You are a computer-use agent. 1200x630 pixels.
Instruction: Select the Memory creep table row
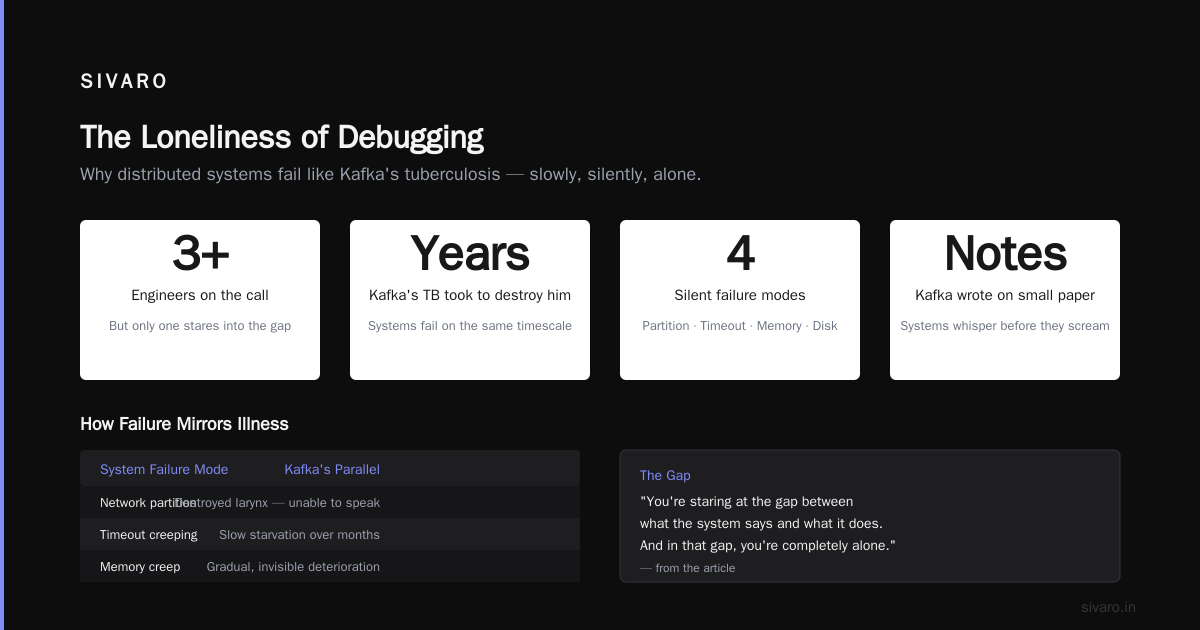(330, 567)
